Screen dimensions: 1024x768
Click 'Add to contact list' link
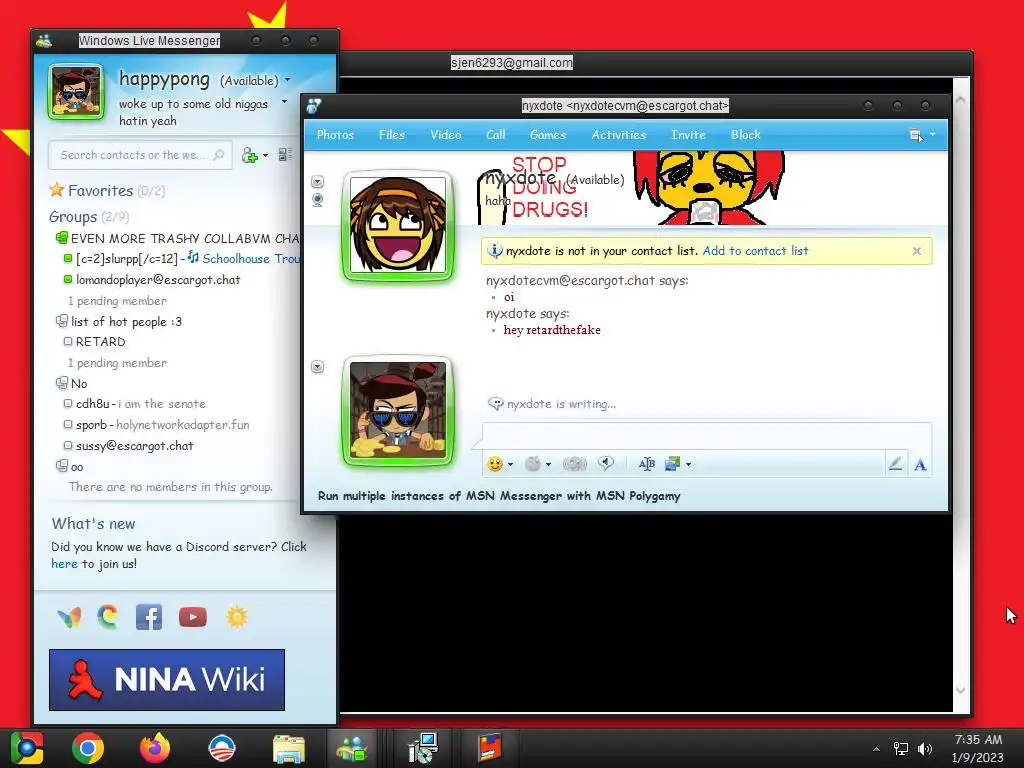click(755, 251)
